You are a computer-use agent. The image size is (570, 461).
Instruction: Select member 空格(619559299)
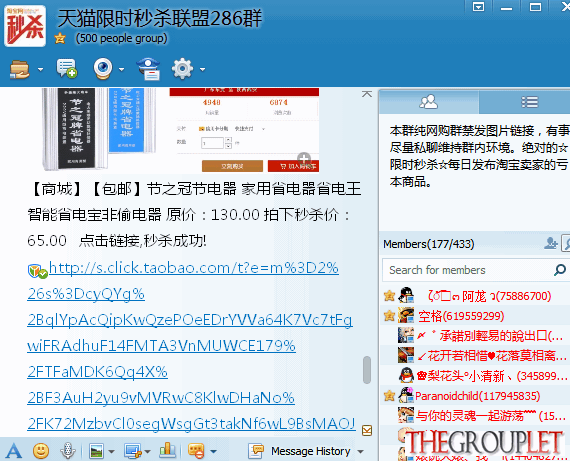pyautogui.click(x=475, y=316)
